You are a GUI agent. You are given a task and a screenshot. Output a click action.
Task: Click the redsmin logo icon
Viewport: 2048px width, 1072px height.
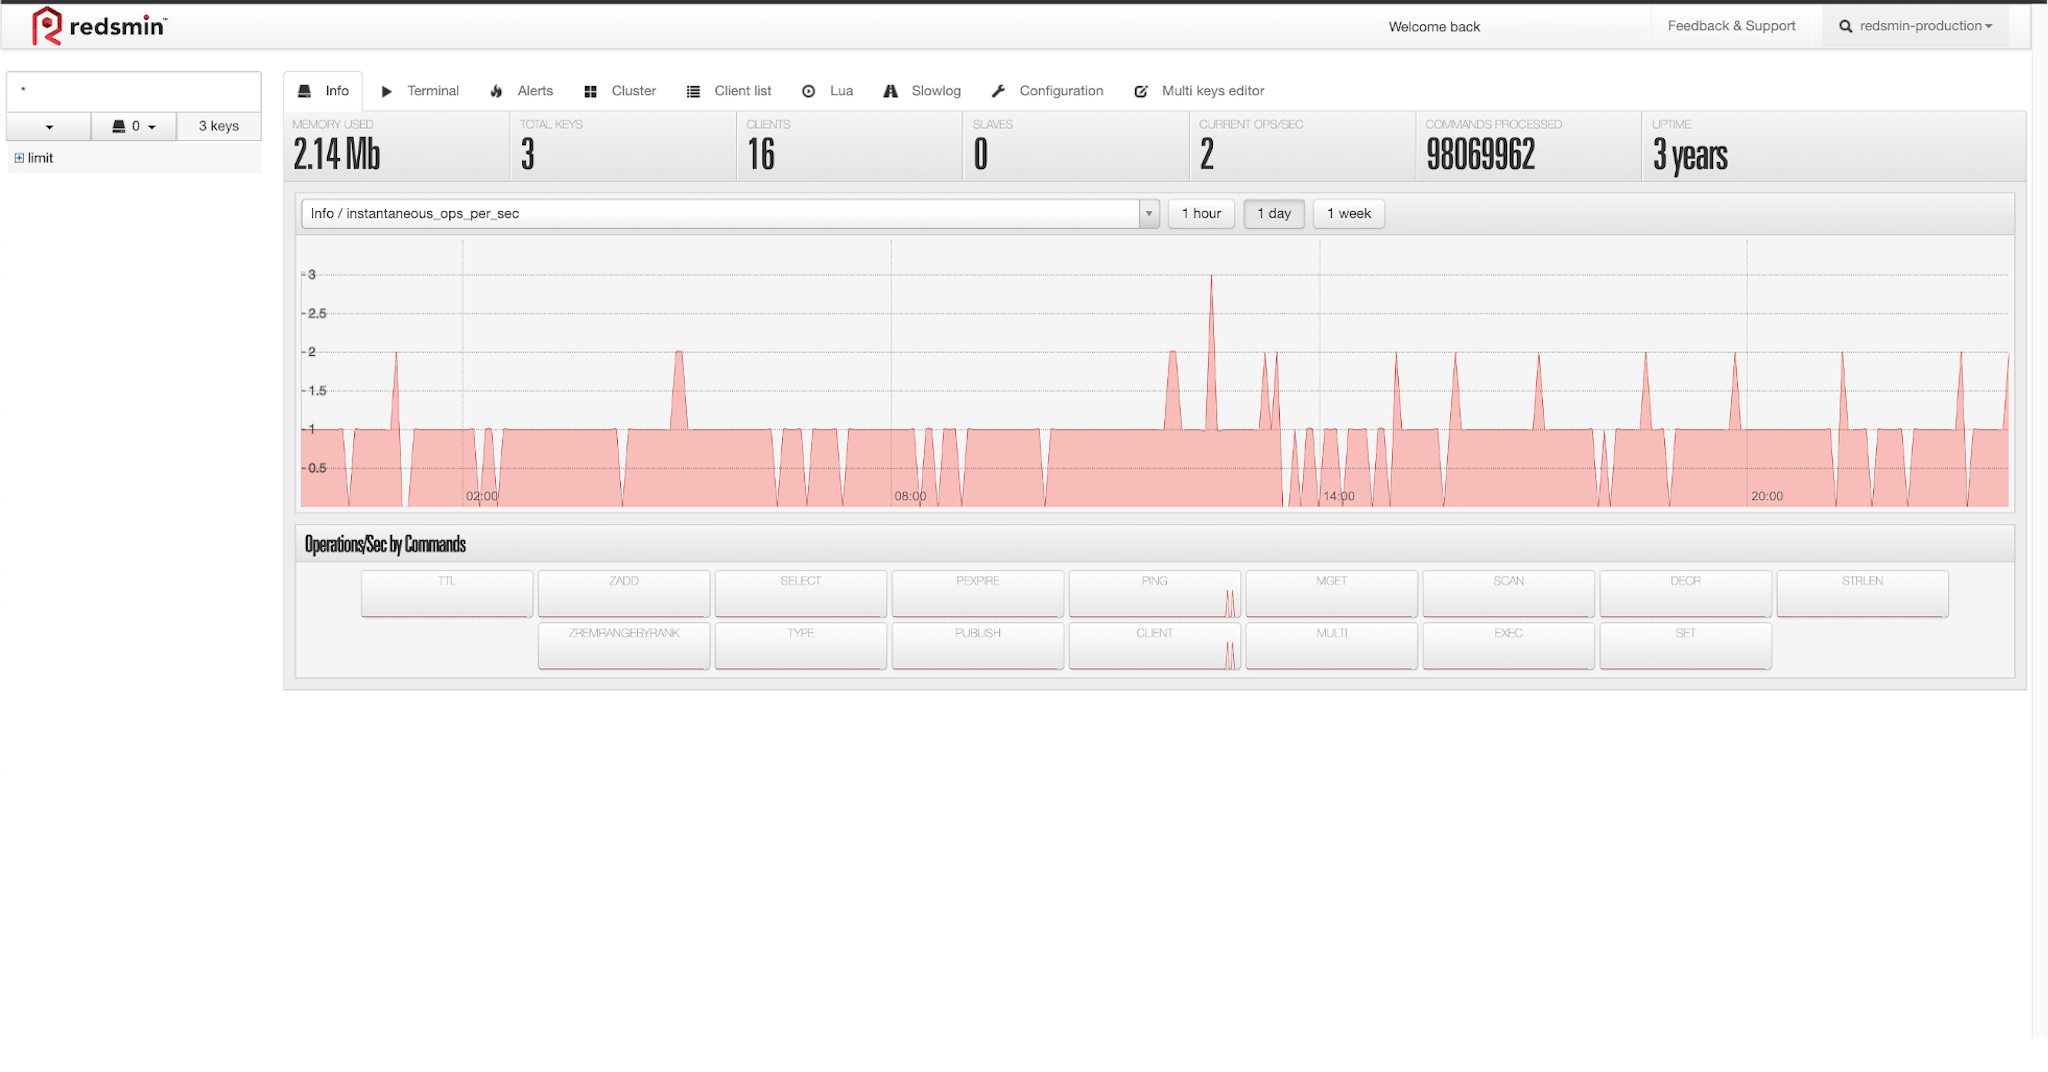pyautogui.click(x=46, y=26)
